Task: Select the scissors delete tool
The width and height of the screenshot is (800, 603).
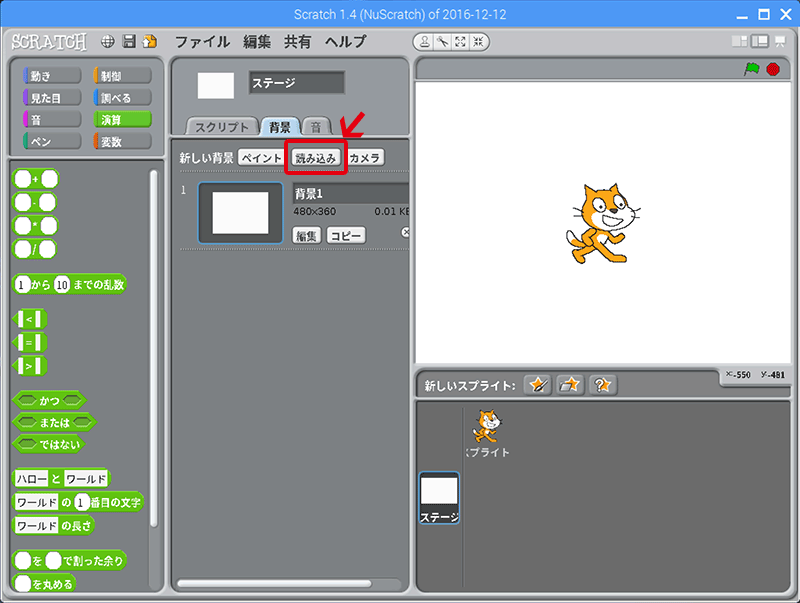Action: tap(442, 42)
